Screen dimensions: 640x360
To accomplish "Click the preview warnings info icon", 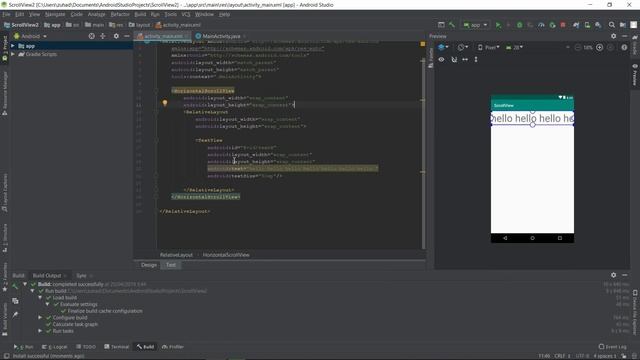I will 624,47.
